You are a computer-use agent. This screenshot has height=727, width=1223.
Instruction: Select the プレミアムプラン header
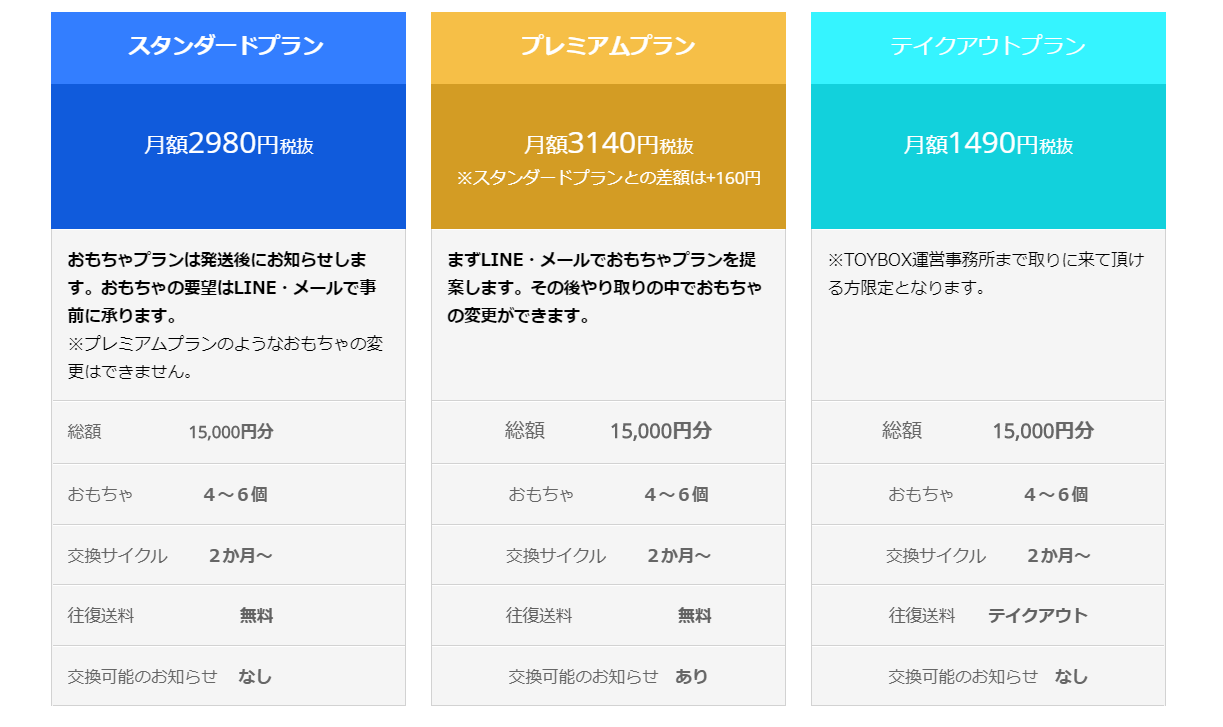coord(608,48)
